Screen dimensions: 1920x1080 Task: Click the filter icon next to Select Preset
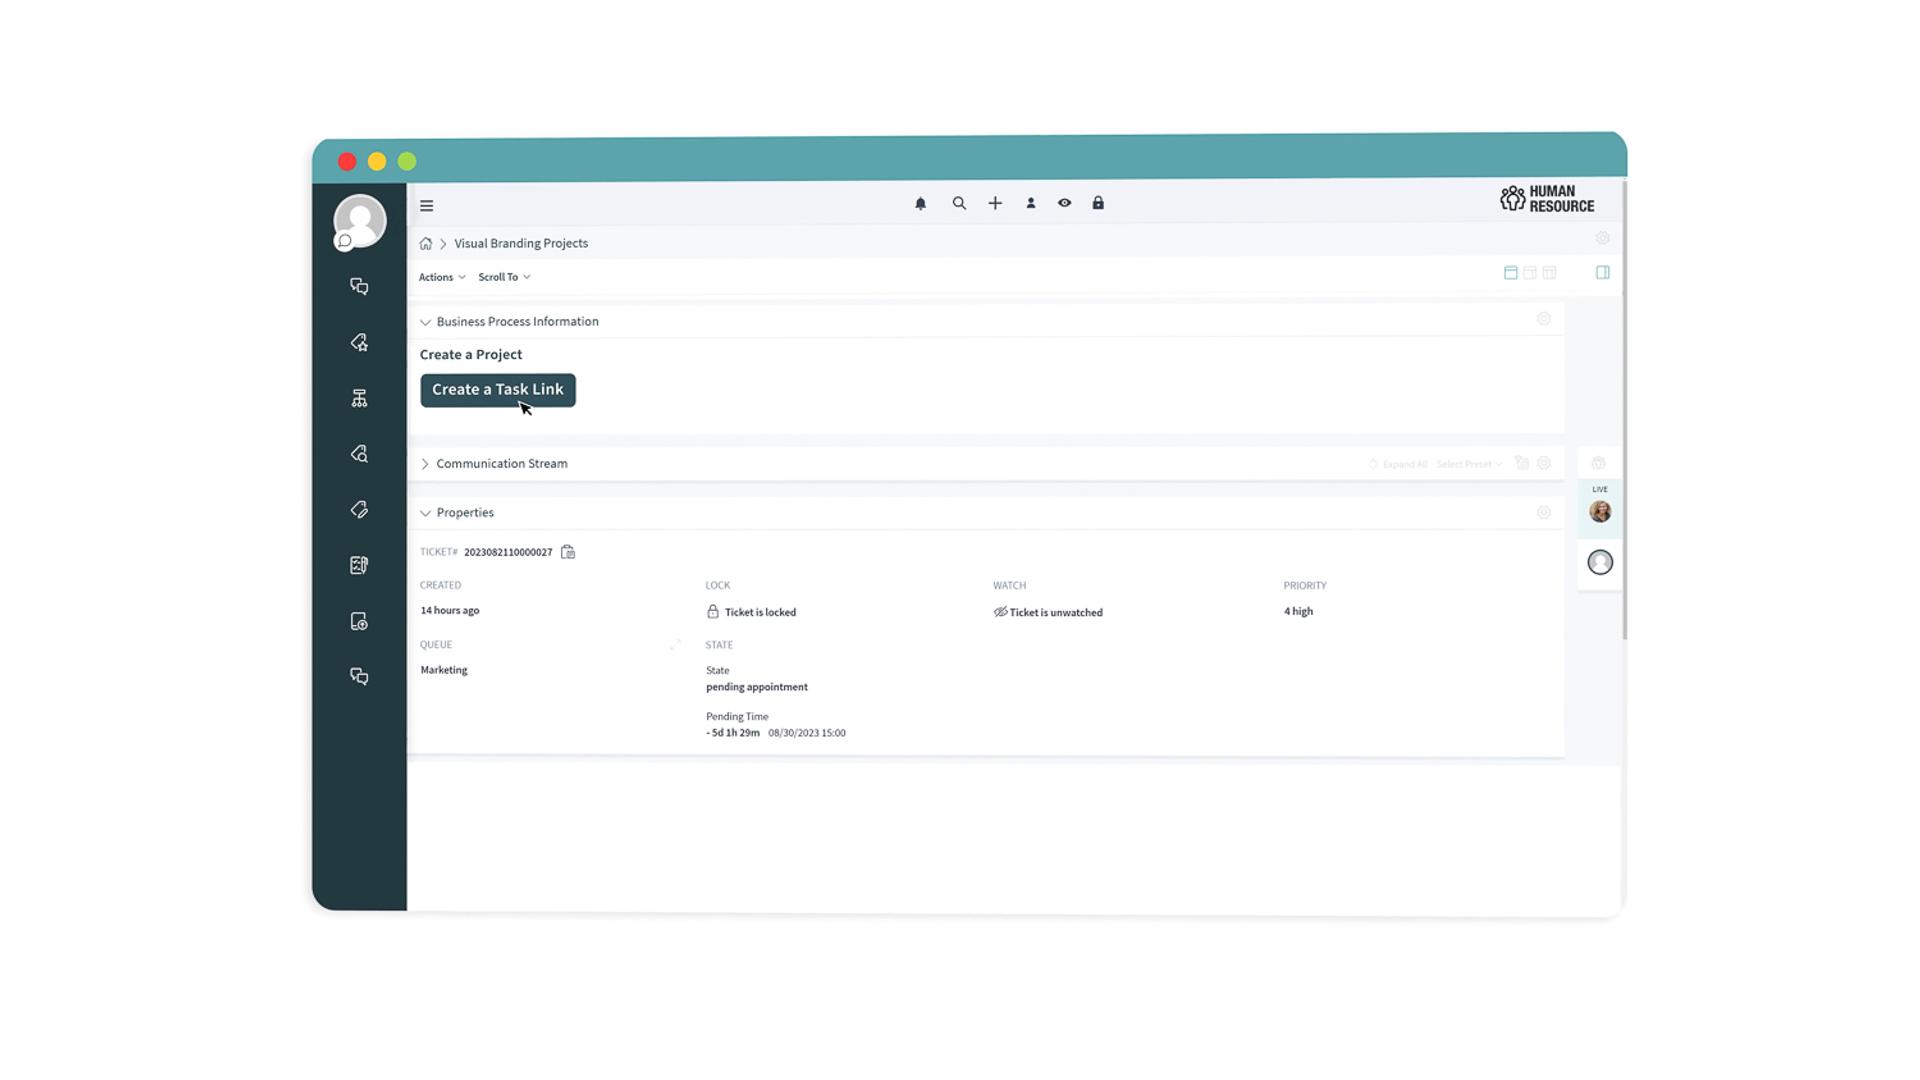click(x=1521, y=463)
